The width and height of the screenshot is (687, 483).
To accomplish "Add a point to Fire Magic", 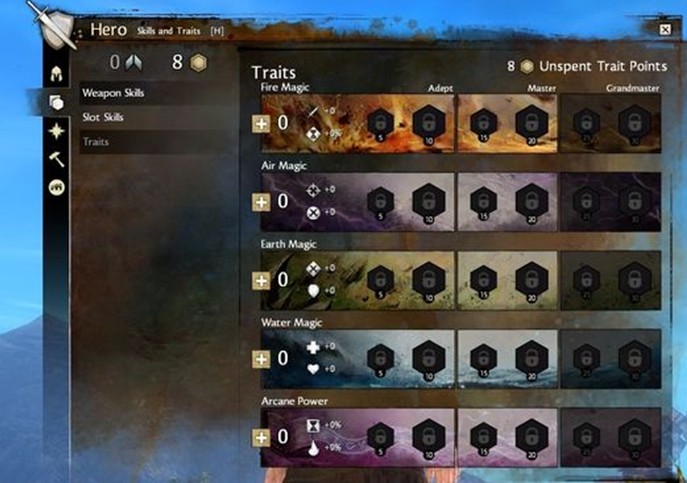I will [x=261, y=124].
